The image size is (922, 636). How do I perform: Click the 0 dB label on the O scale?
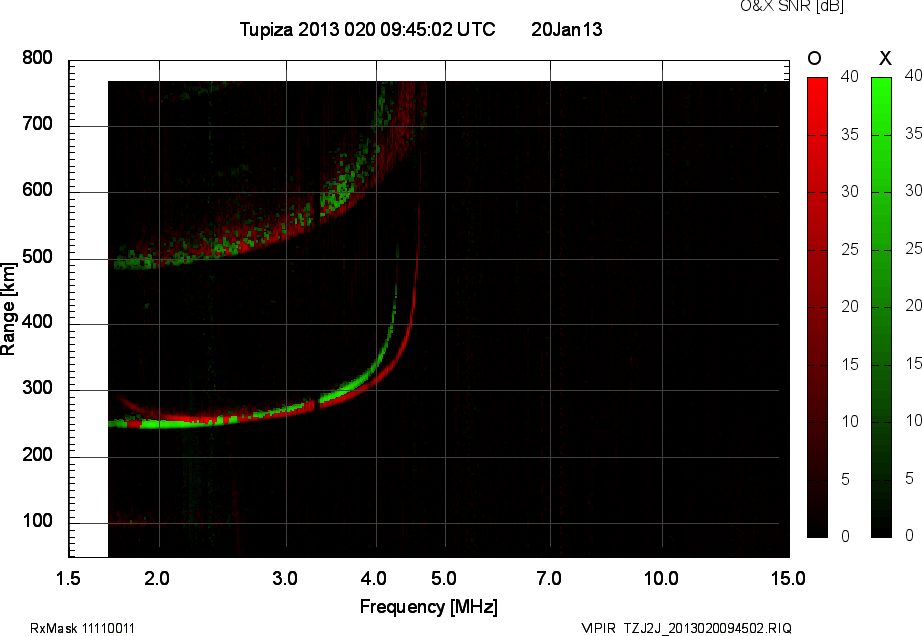[x=846, y=536]
